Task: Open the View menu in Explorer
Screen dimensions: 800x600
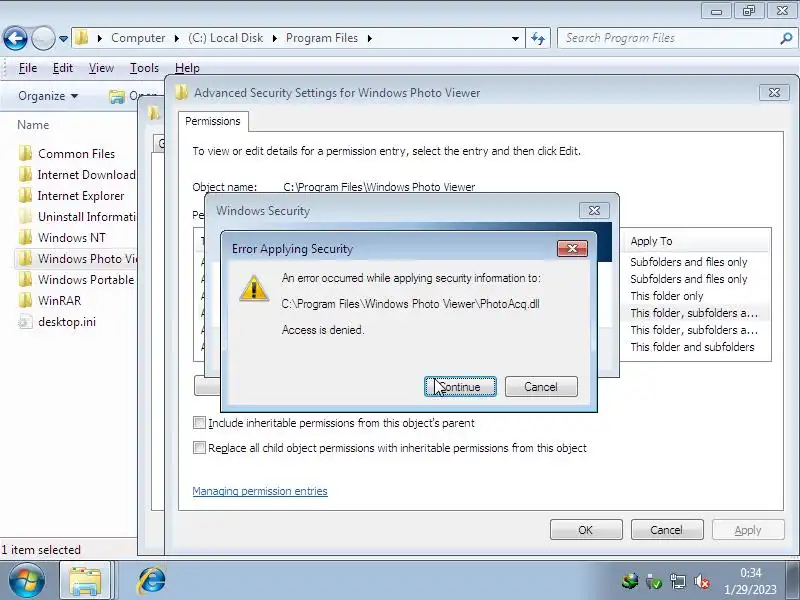Action: (101, 68)
